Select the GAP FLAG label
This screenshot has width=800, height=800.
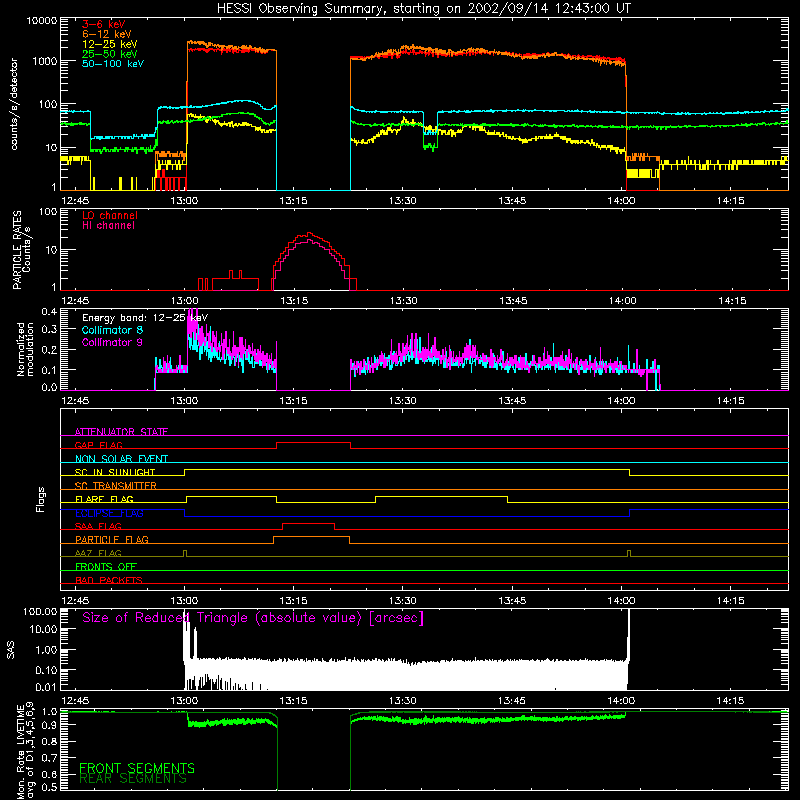pos(98,445)
